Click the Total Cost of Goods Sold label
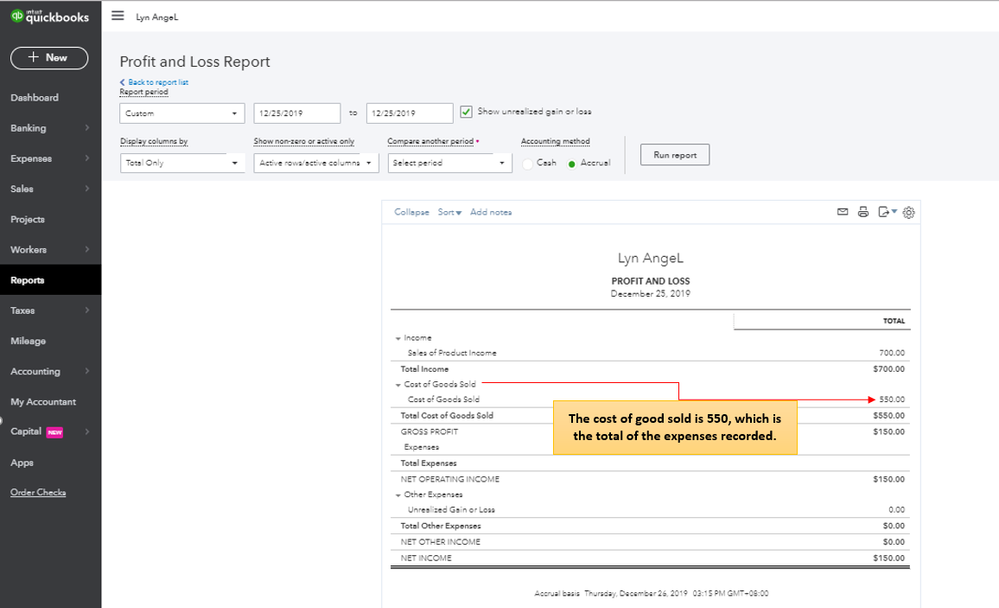This screenshot has width=999, height=608. (x=447, y=416)
